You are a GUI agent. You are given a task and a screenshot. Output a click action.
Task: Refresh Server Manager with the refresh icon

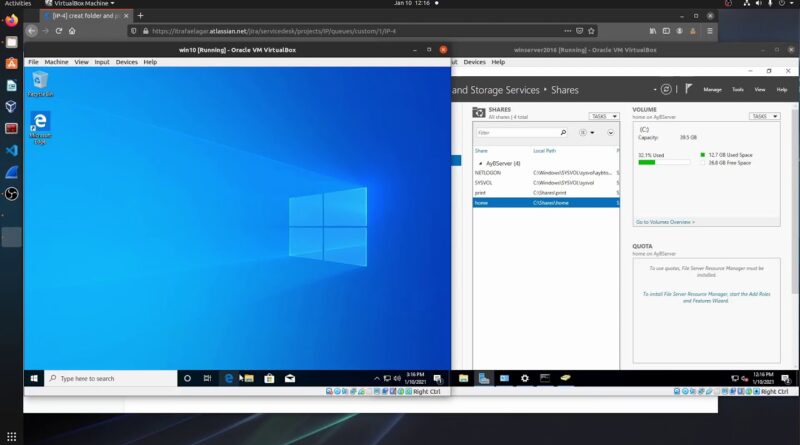666,89
